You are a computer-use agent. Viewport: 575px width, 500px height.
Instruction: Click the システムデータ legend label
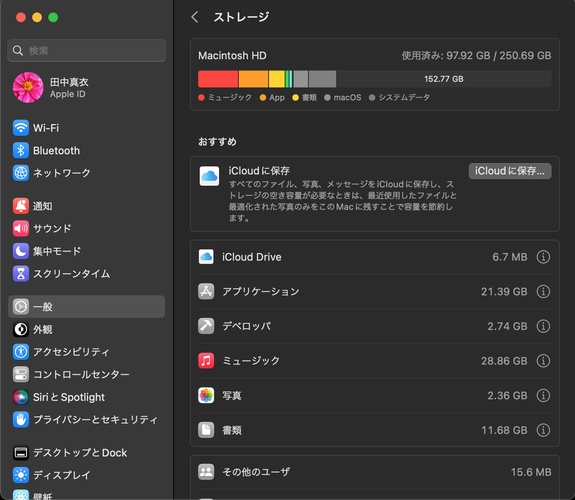pos(404,98)
